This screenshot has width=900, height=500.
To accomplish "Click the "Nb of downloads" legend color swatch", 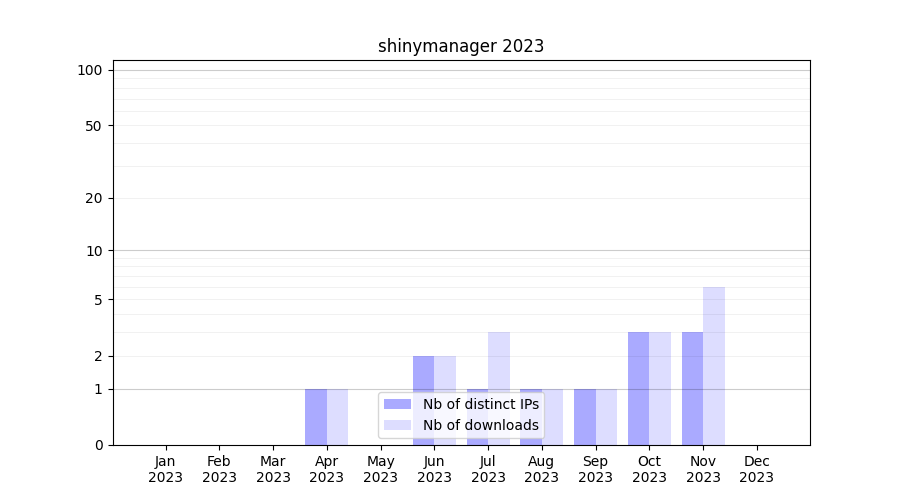I will tap(397, 425).
